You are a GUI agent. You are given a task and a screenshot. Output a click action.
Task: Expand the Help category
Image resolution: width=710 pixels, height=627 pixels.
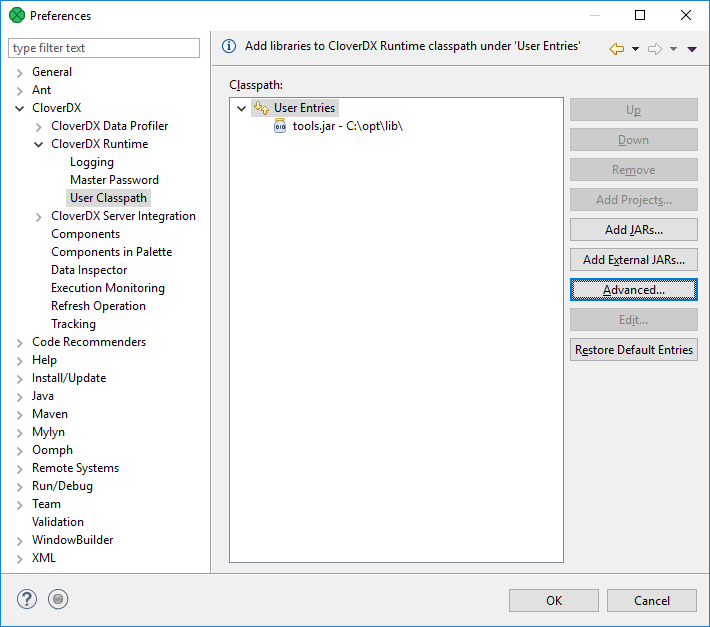pos(19,361)
